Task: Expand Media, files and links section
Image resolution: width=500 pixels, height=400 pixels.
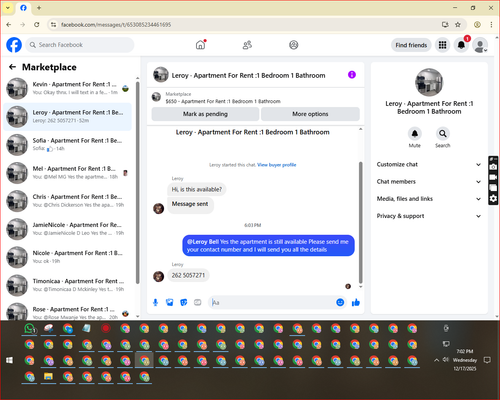Action: pos(429,199)
